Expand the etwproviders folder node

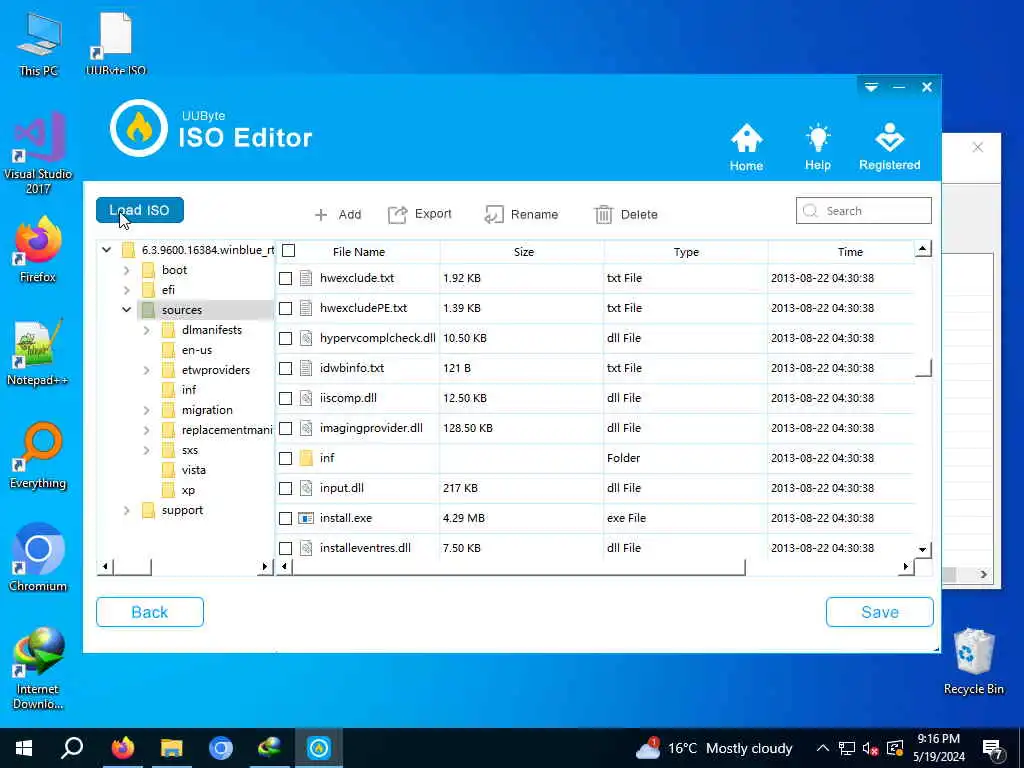pyautogui.click(x=147, y=370)
